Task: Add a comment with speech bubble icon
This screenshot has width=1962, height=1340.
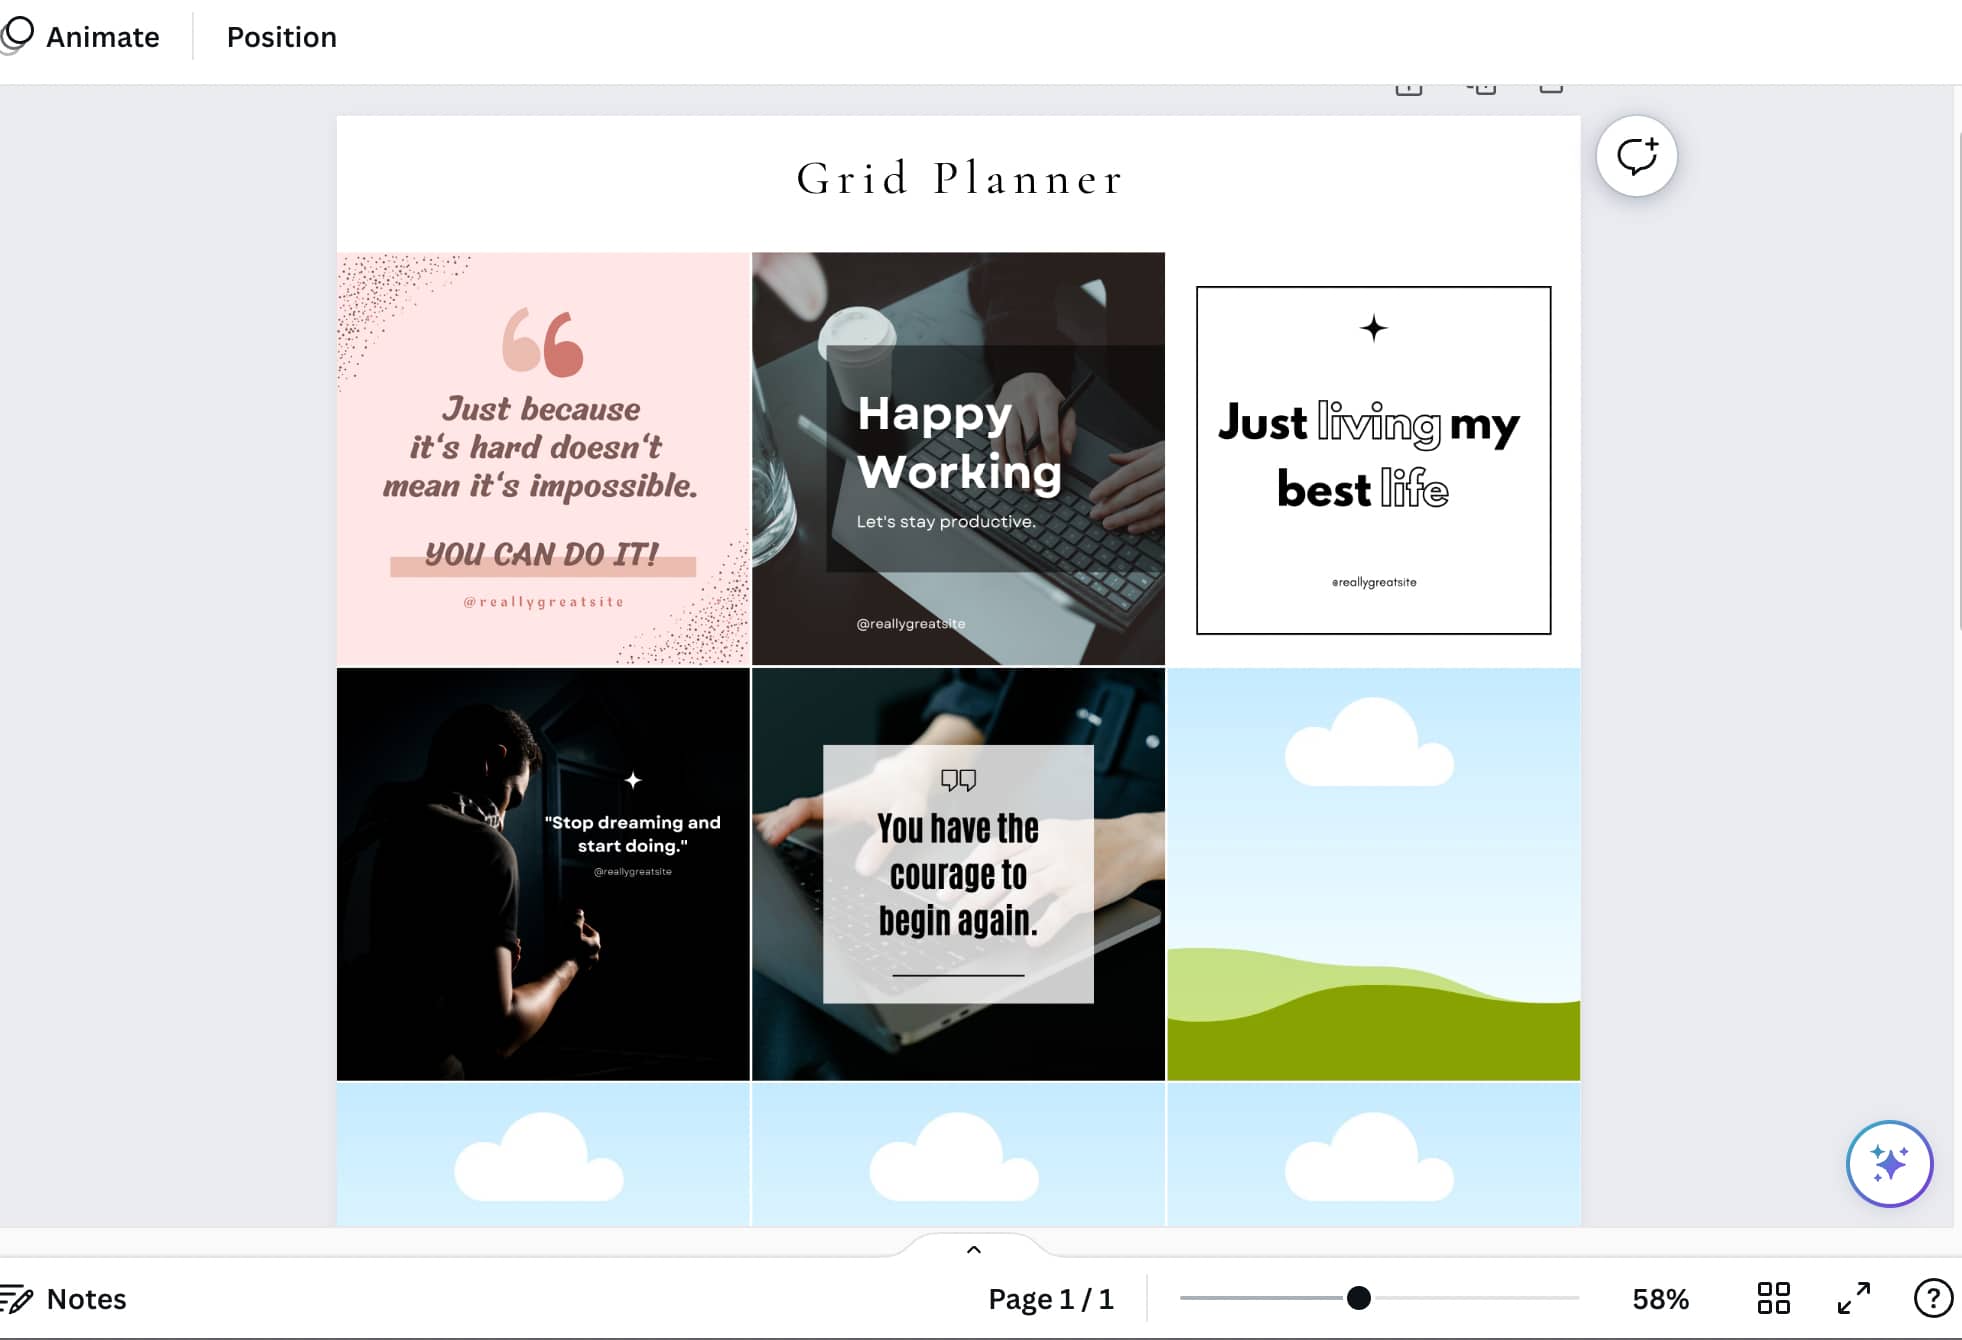Action: [x=1636, y=156]
